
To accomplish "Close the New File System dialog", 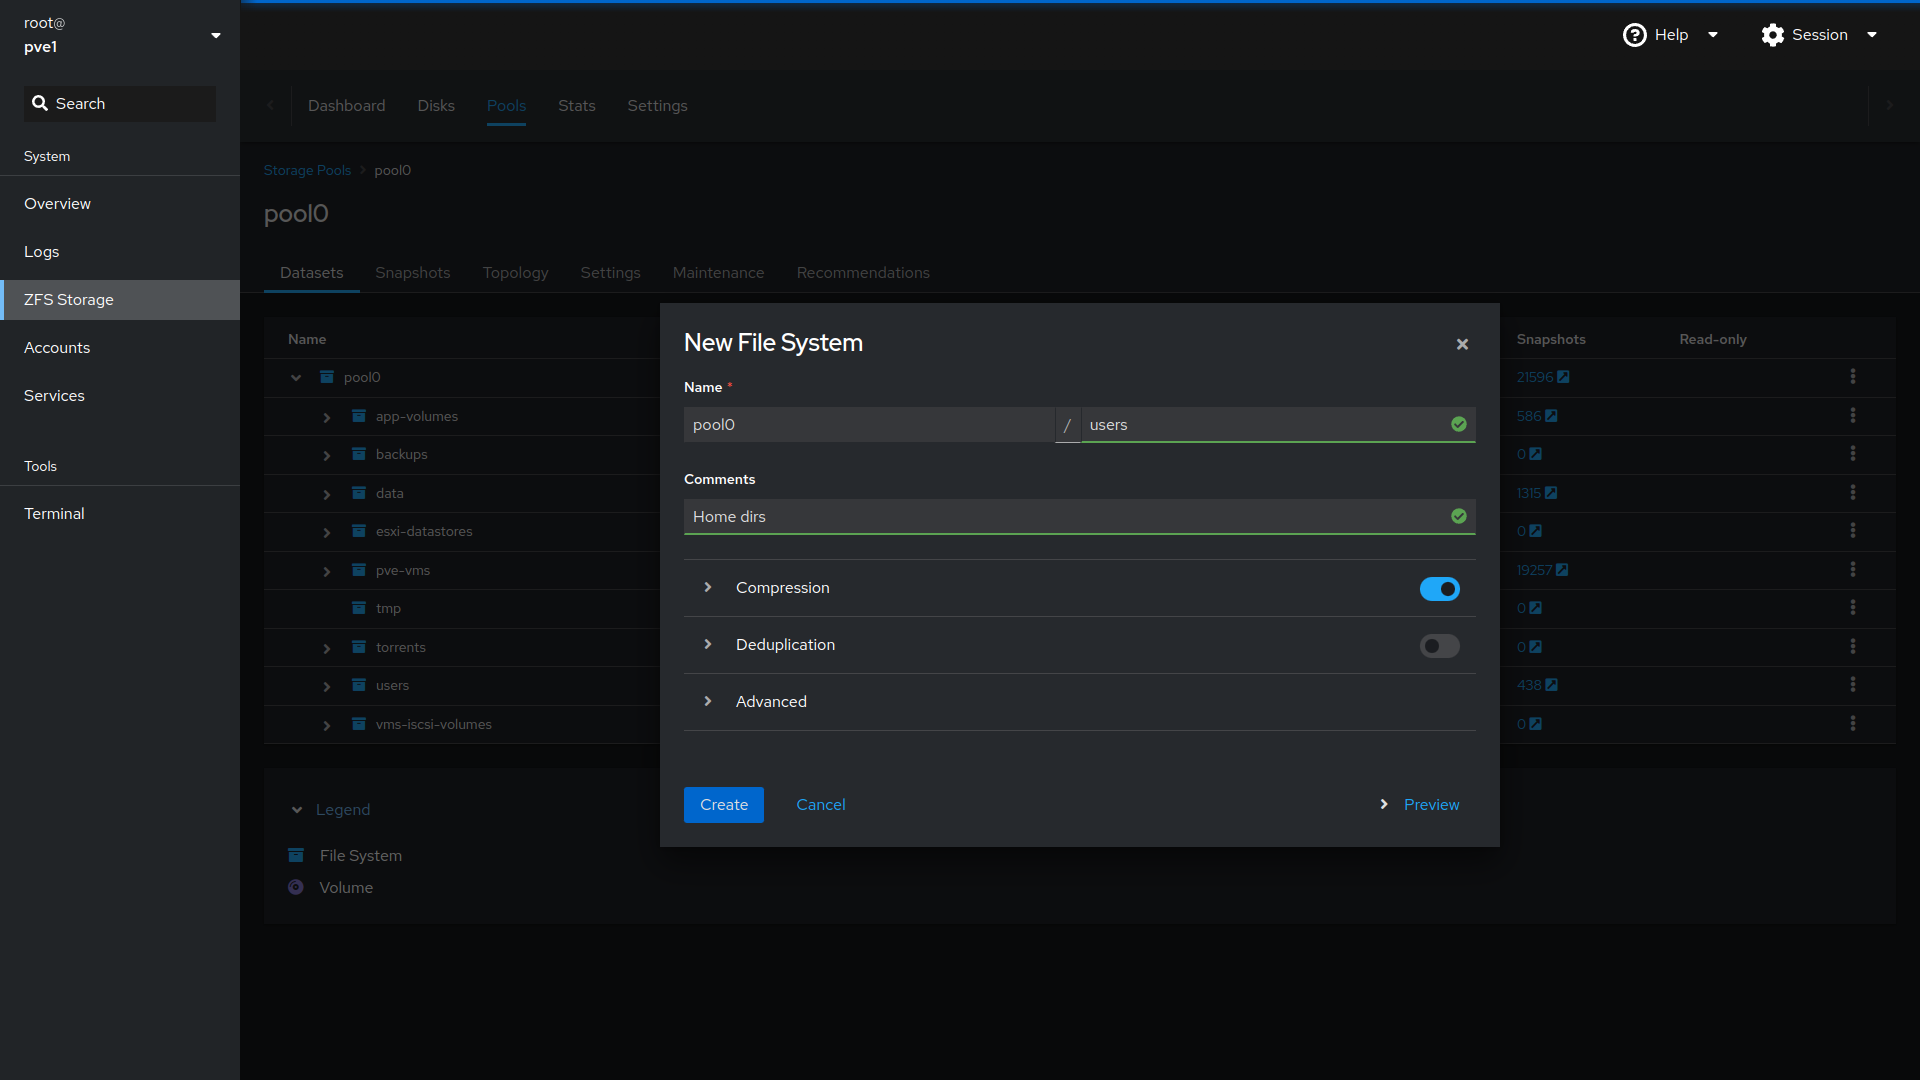I will 1462,344.
